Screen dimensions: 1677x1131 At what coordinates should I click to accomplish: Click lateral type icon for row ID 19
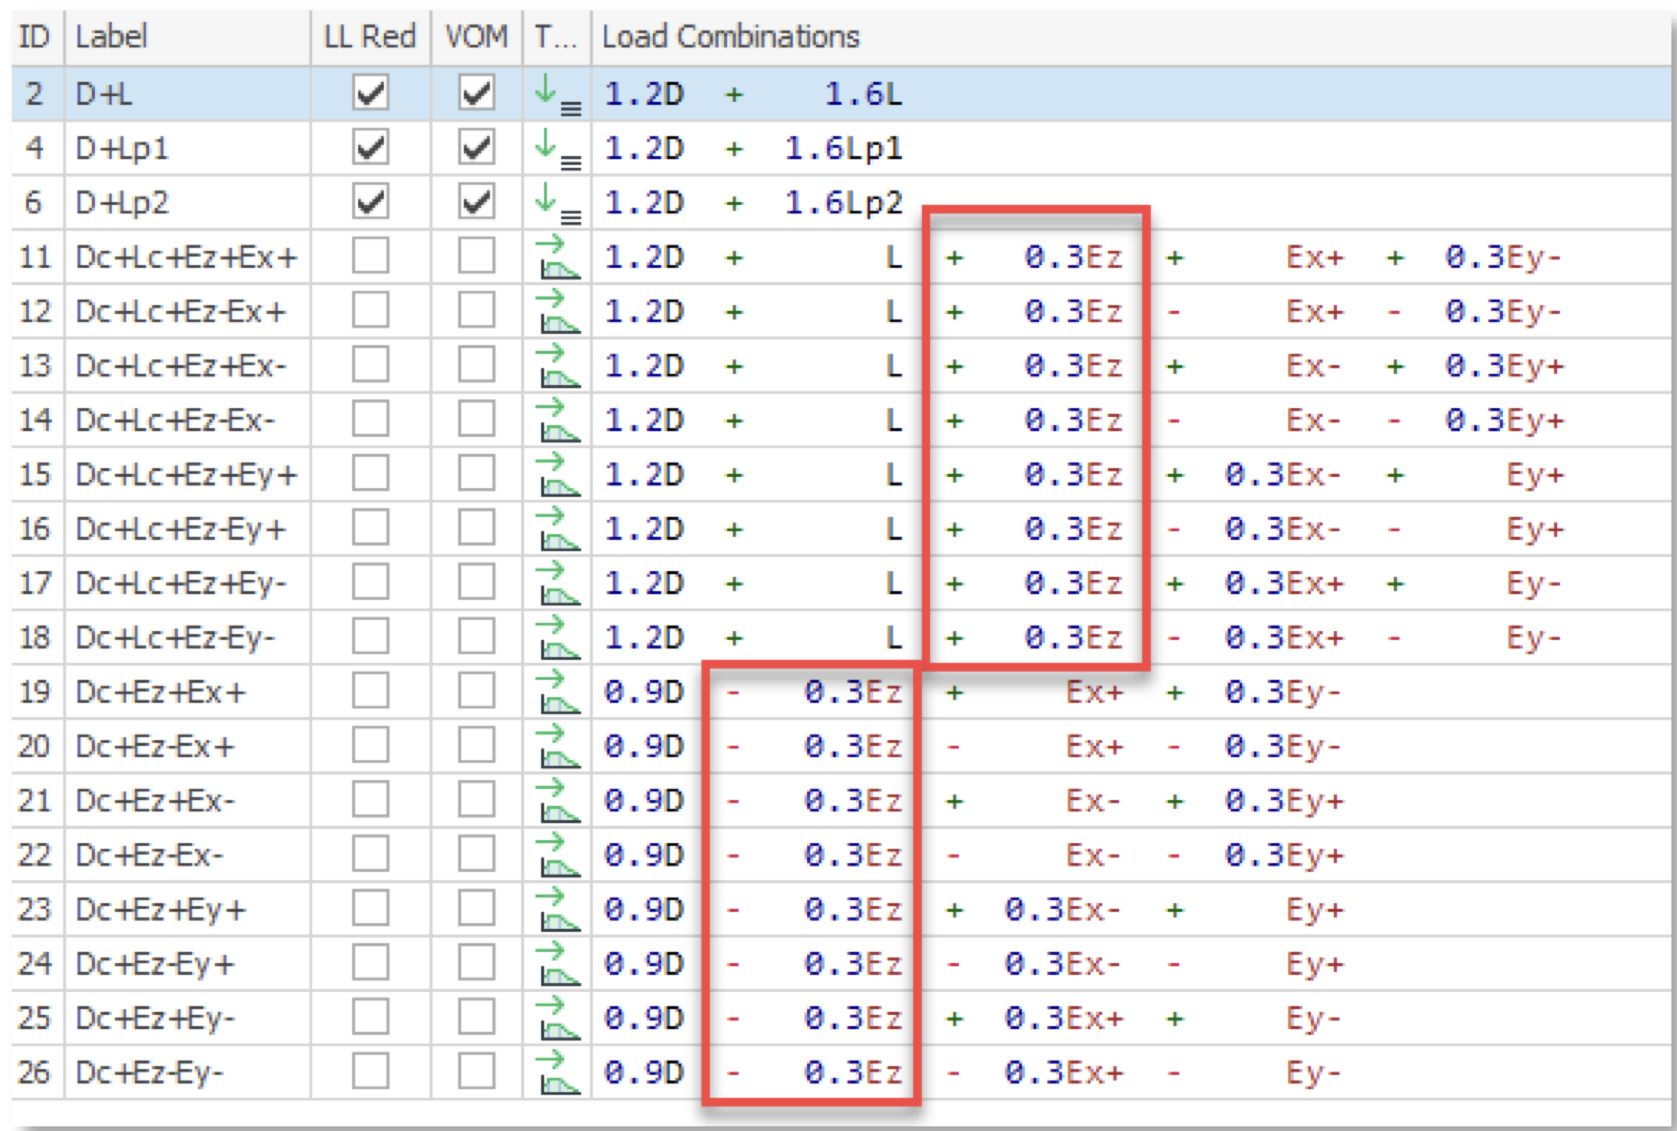click(557, 692)
